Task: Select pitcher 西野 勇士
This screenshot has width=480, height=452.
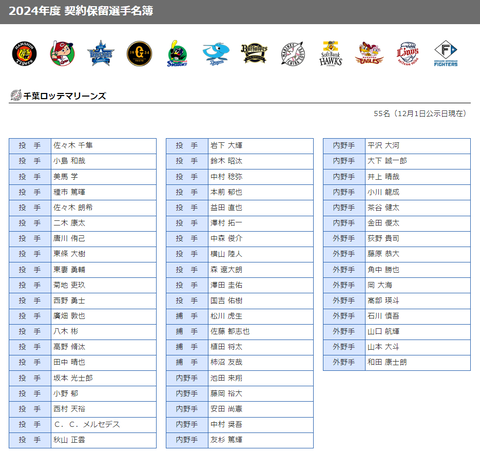Action: tap(69, 301)
